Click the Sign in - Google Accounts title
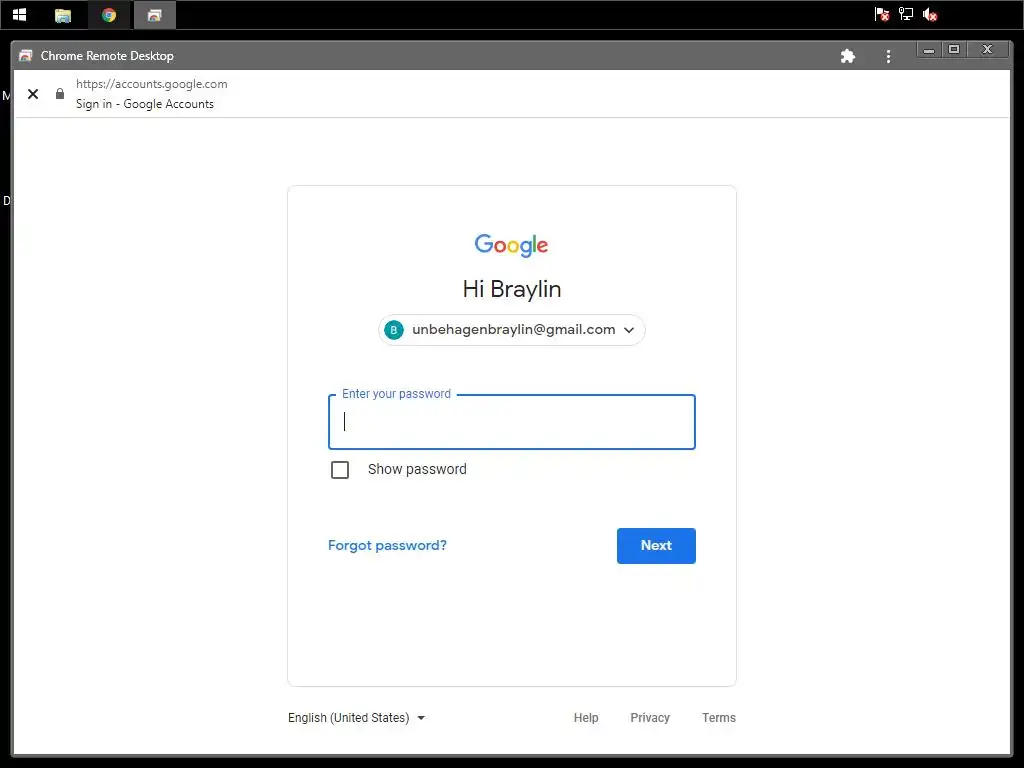The height and width of the screenshot is (768, 1024). pyautogui.click(x=145, y=104)
